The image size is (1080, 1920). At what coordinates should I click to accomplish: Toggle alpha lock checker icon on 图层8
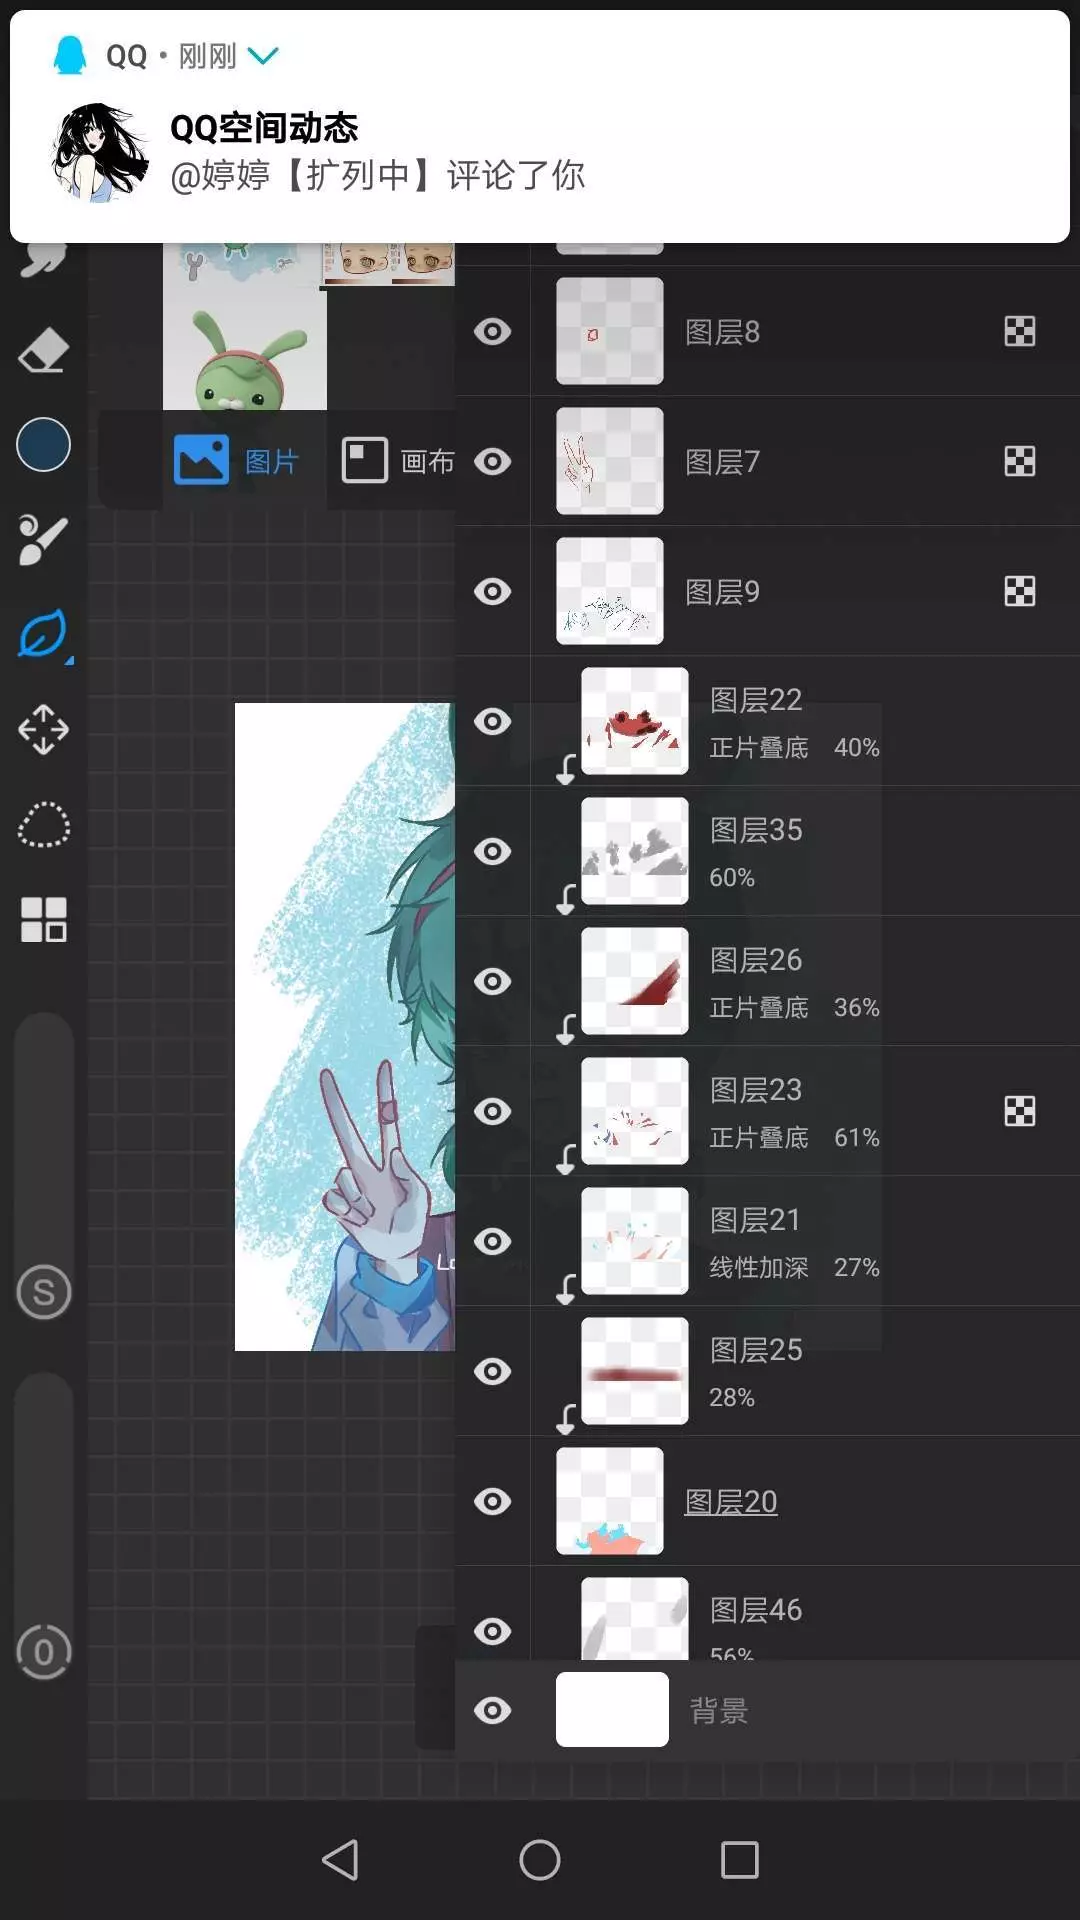1019,331
